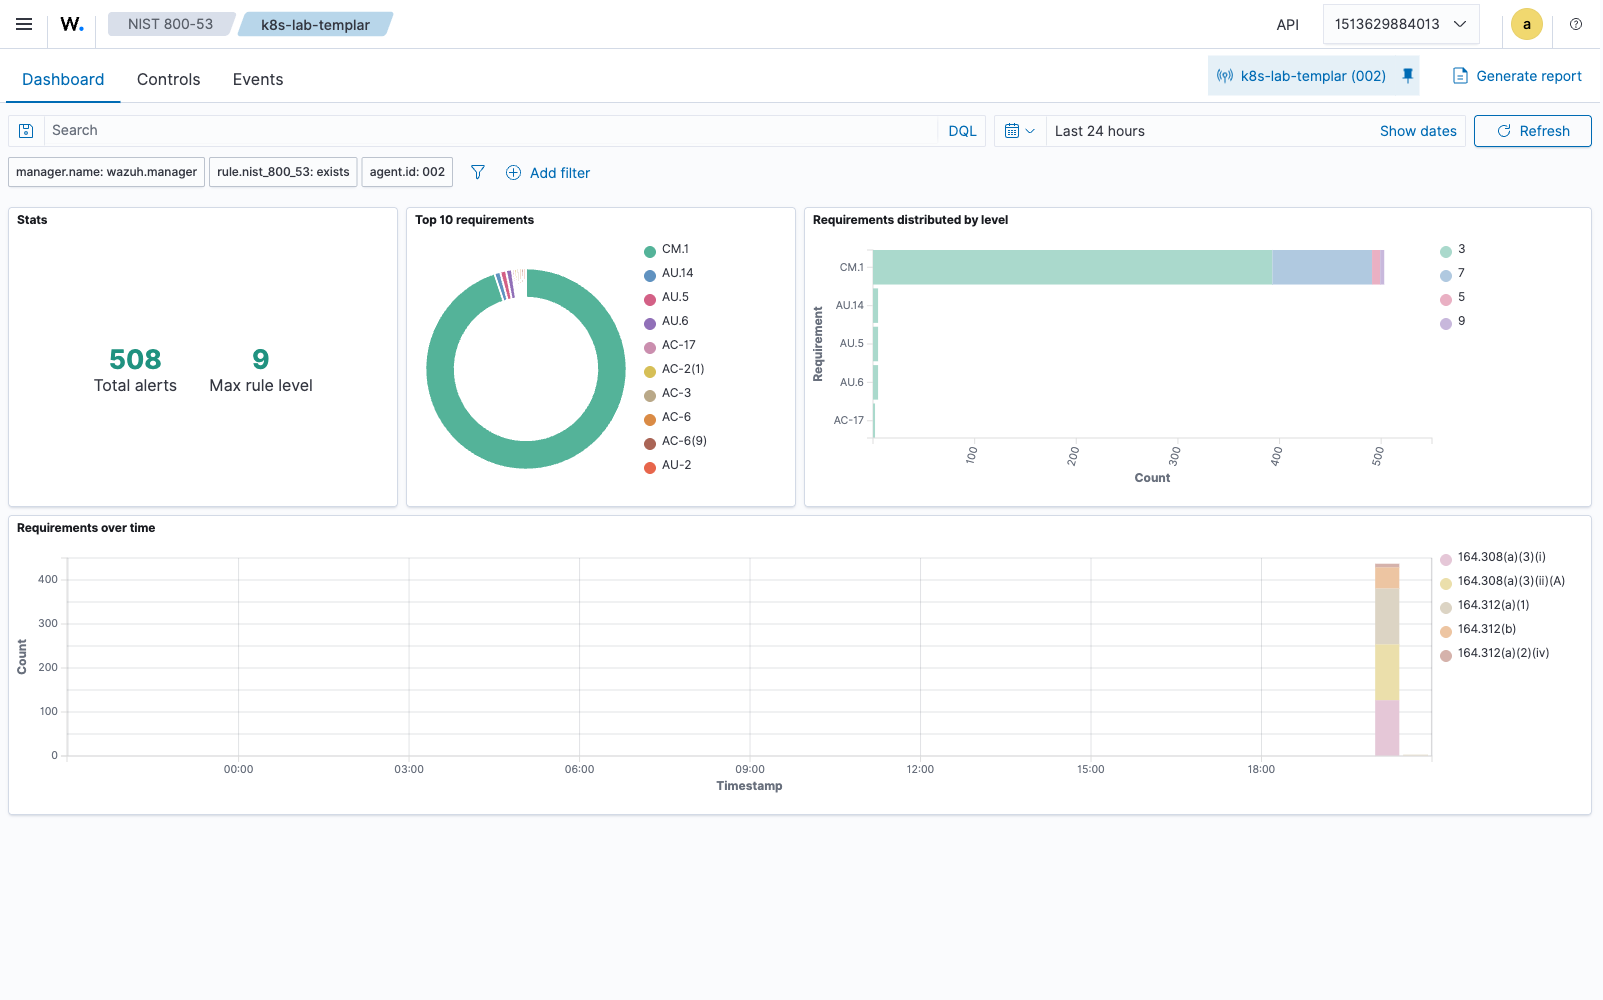1603x1000 pixels.
Task: Toggle level 9 legend in distribution chart
Action: (x=1453, y=321)
